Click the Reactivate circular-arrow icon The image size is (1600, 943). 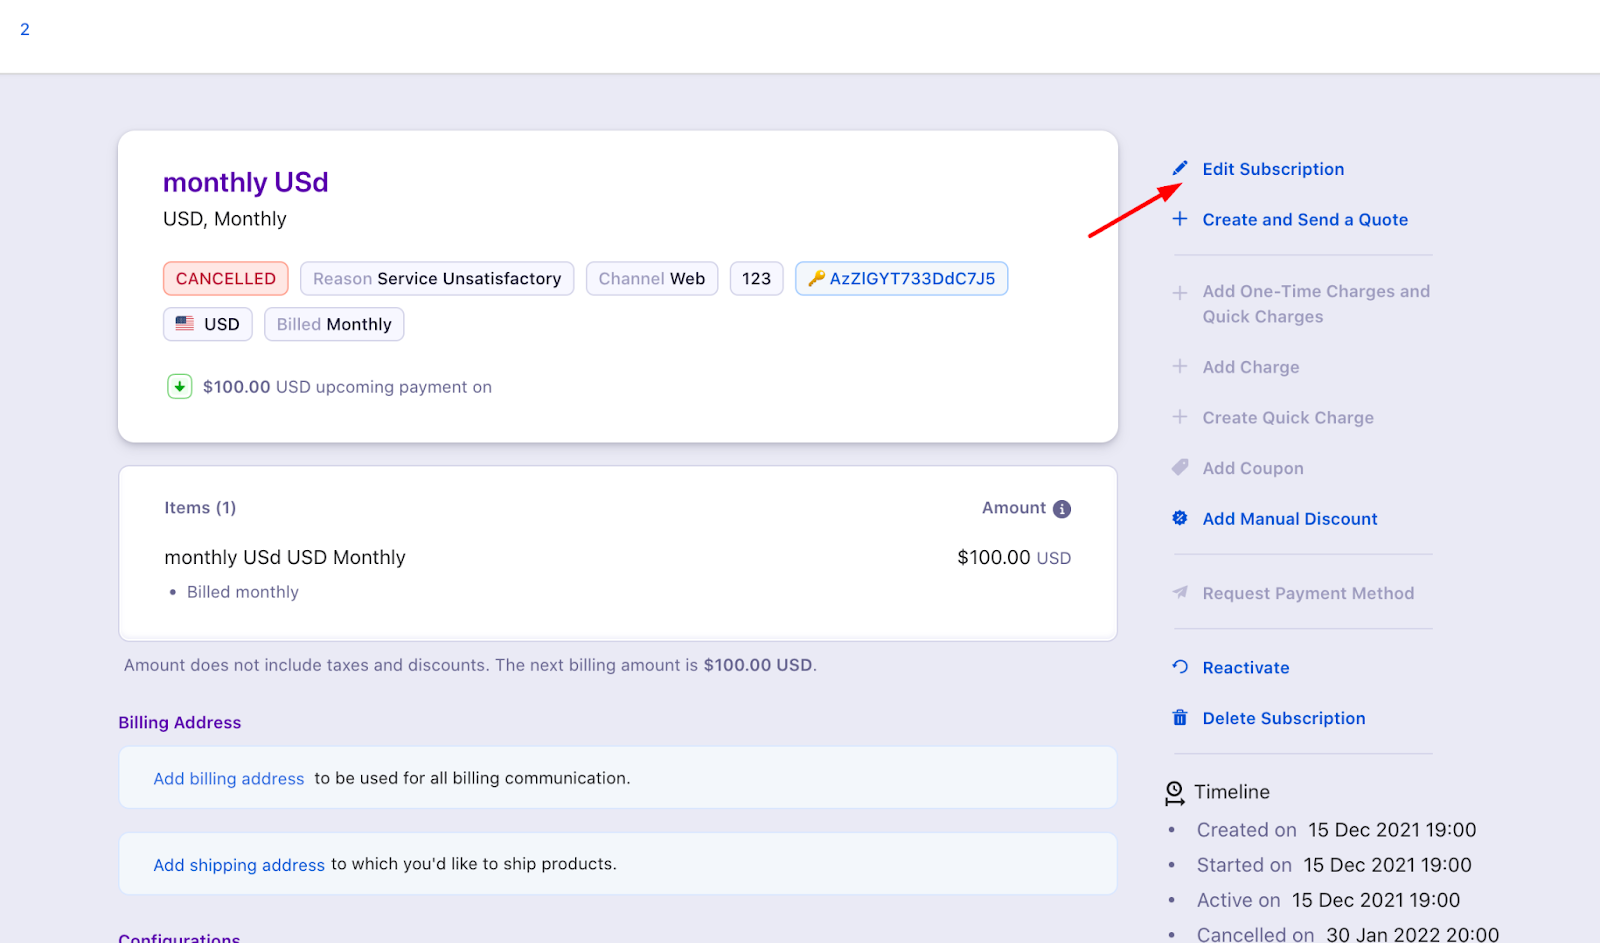[1180, 666]
